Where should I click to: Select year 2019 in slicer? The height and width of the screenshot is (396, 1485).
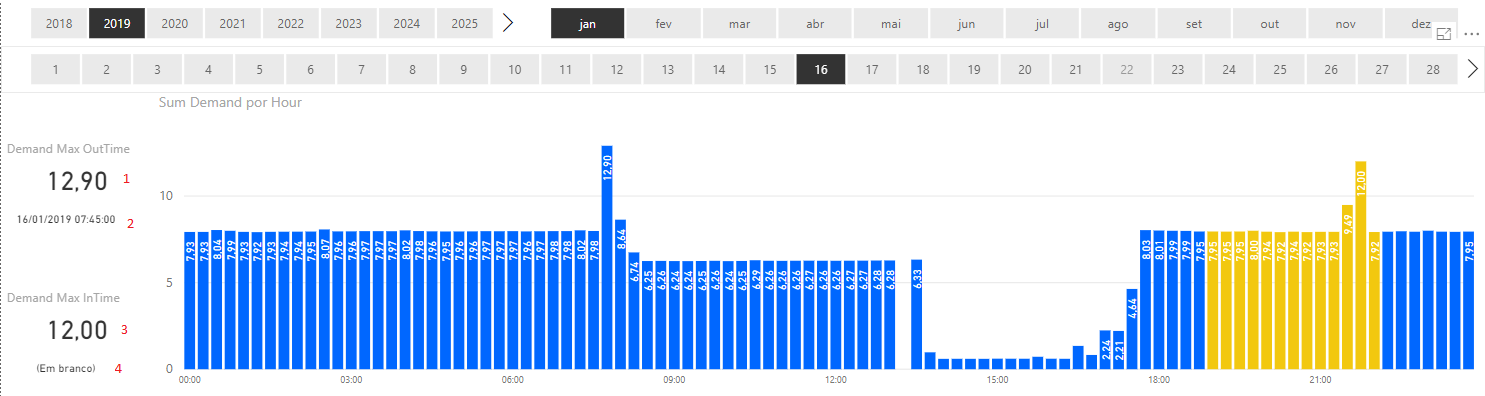[x=116, y=23]
